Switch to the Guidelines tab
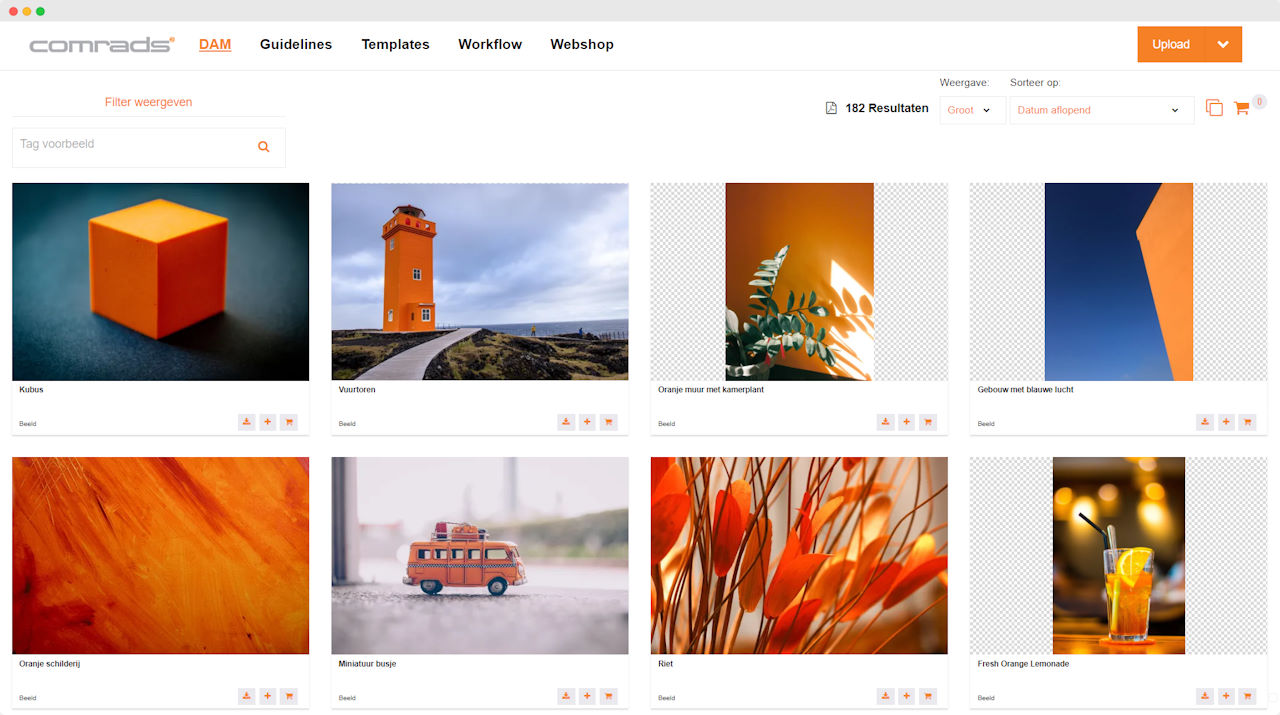 tap(296, 44)
